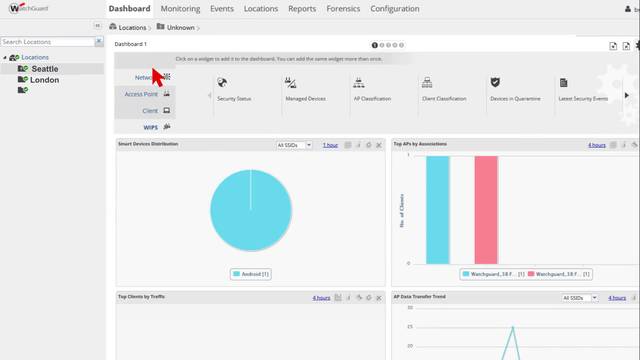Click Unknown in the breadcrumb
640x360 pixels.
180,28
